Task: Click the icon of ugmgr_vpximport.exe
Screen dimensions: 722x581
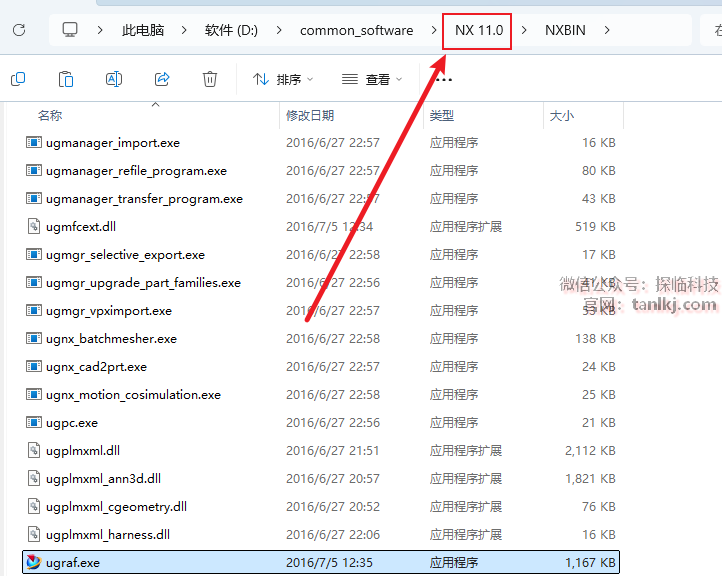Action: (x=34, y=311)
